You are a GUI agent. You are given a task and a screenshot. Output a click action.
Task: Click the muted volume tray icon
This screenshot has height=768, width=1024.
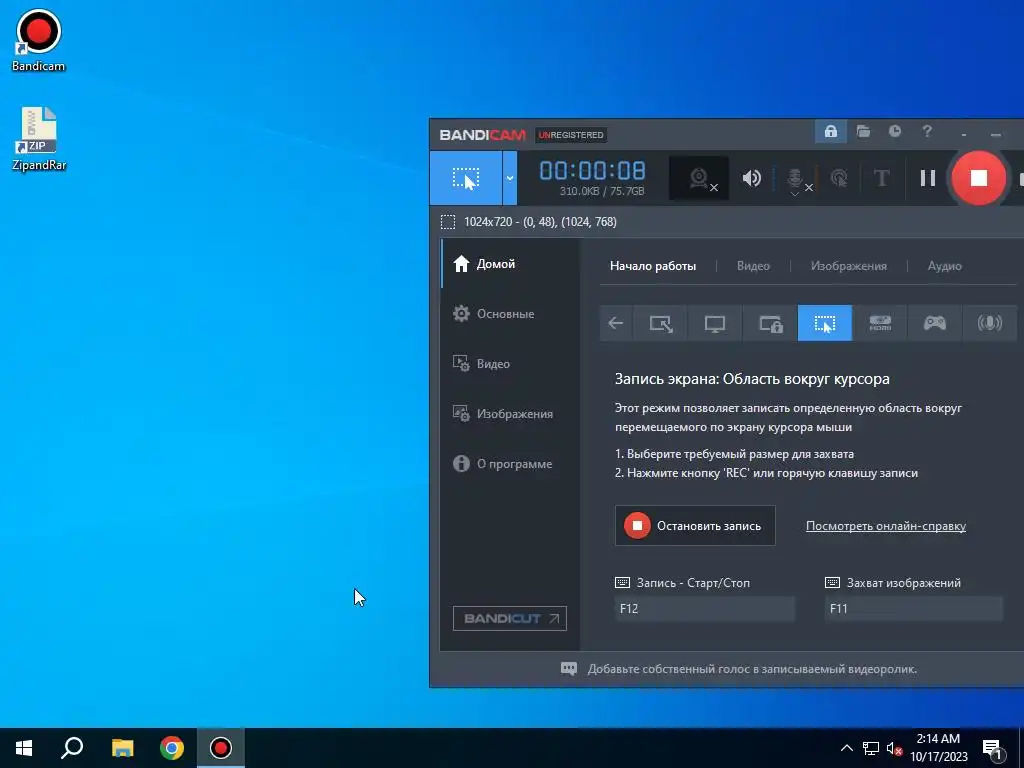(895, 748)
